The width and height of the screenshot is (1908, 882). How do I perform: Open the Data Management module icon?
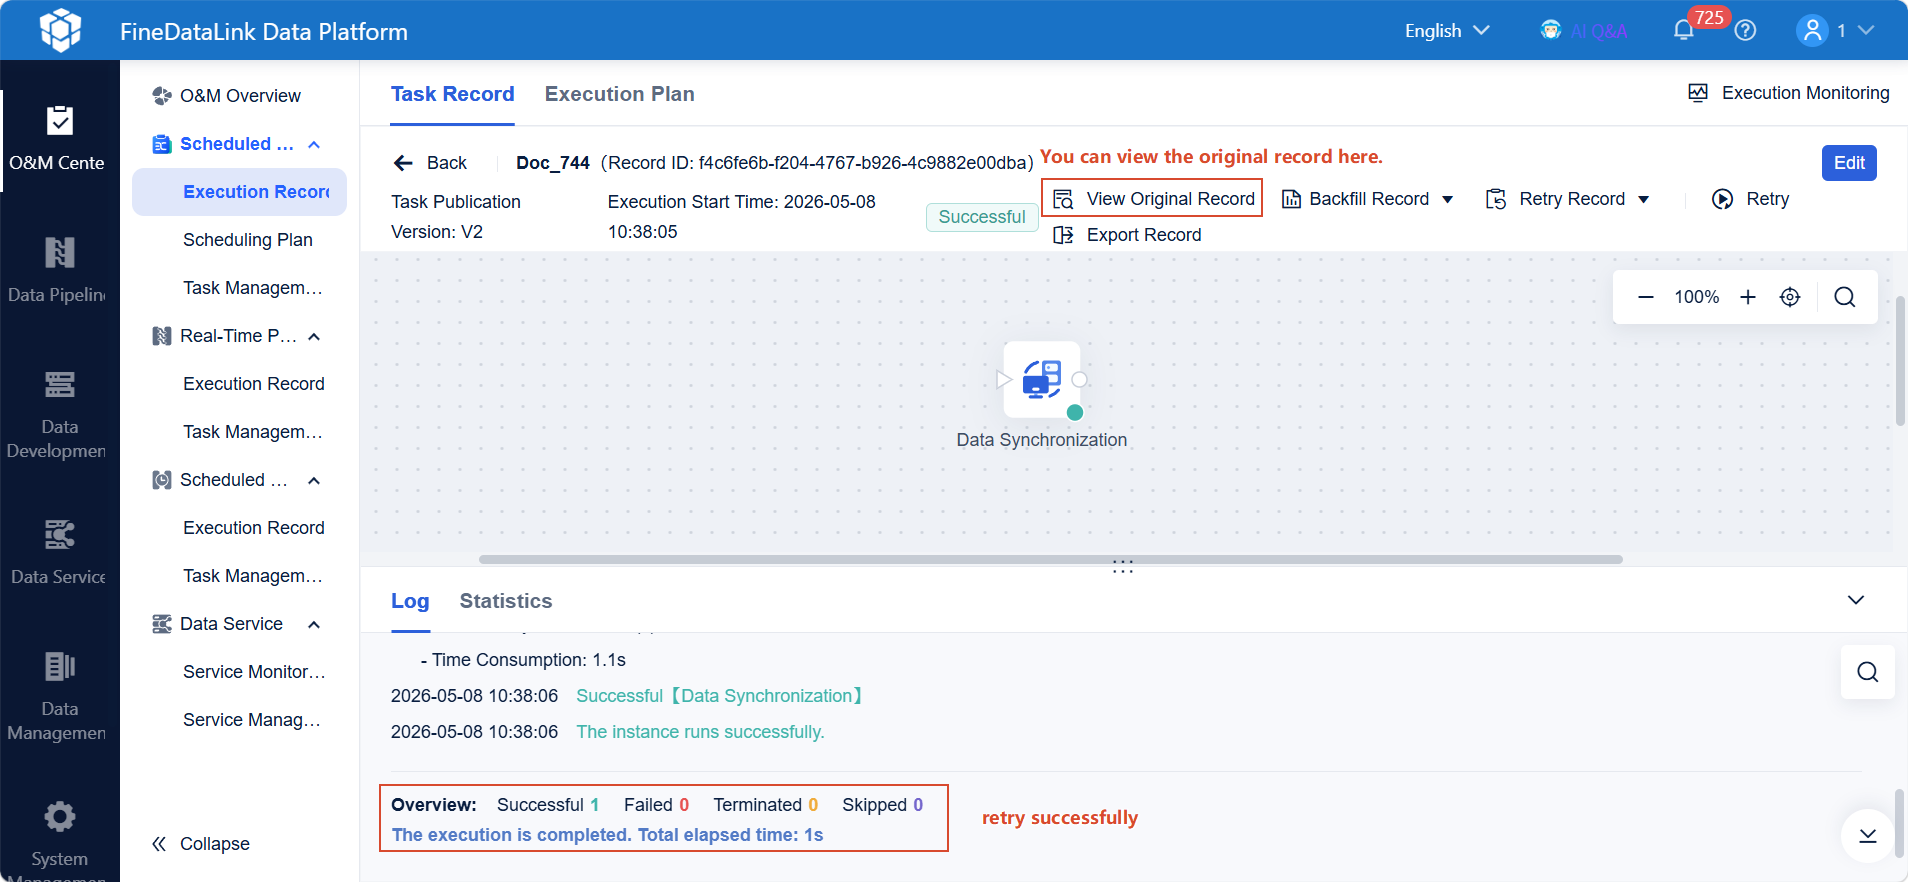click(x=60, y=667)
